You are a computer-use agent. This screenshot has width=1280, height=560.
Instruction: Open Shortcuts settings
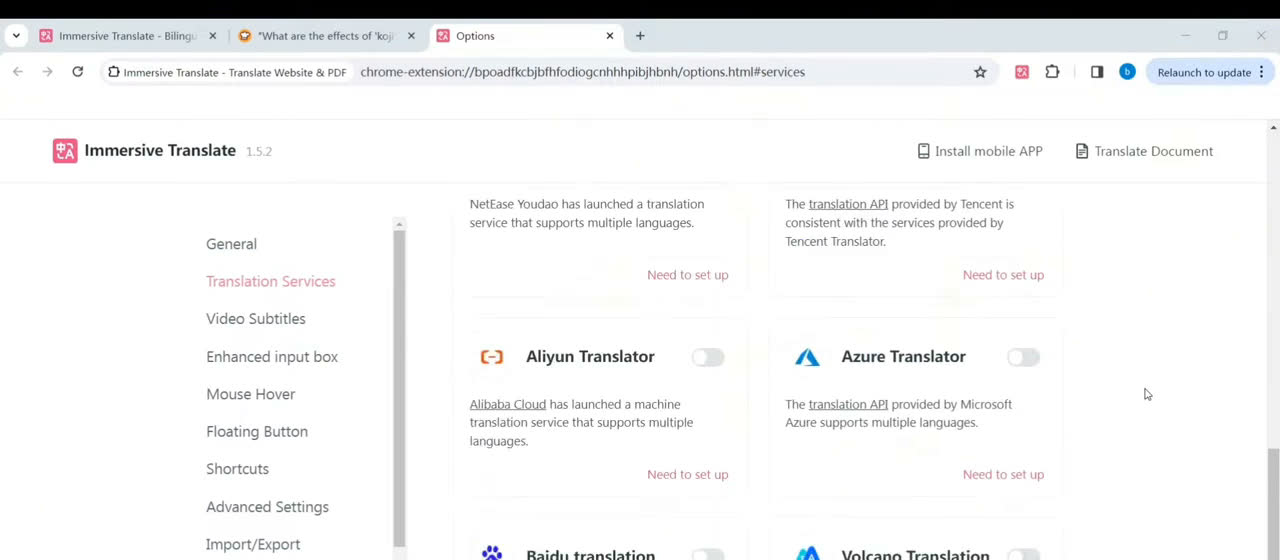click(237, 469)
